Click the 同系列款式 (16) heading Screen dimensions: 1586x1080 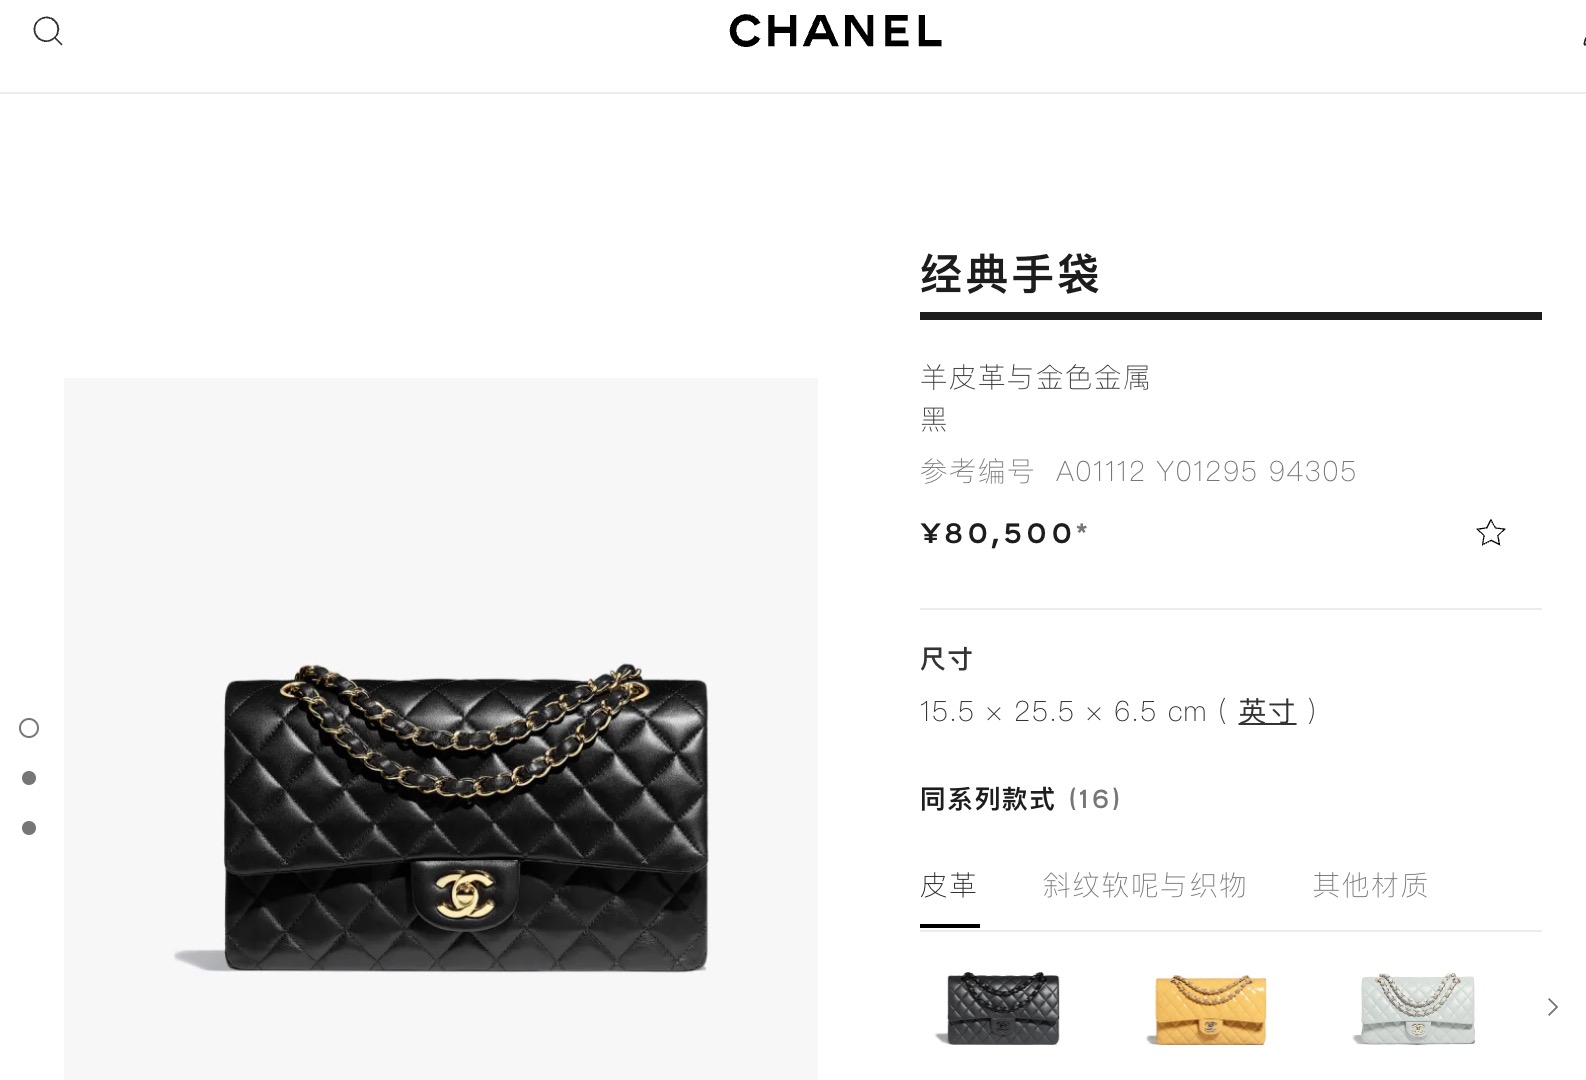1020,799
